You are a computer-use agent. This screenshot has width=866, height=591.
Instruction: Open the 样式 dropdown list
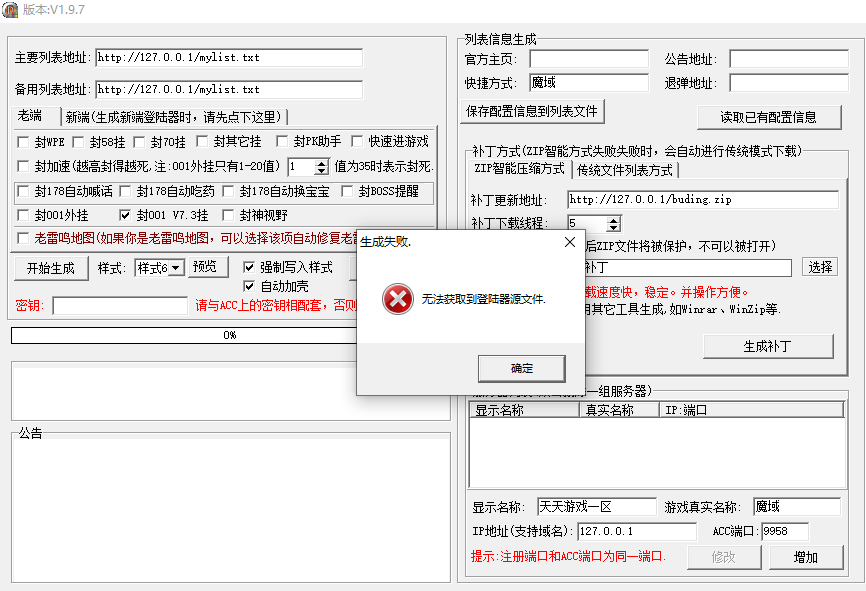click(x=176, y=268)
